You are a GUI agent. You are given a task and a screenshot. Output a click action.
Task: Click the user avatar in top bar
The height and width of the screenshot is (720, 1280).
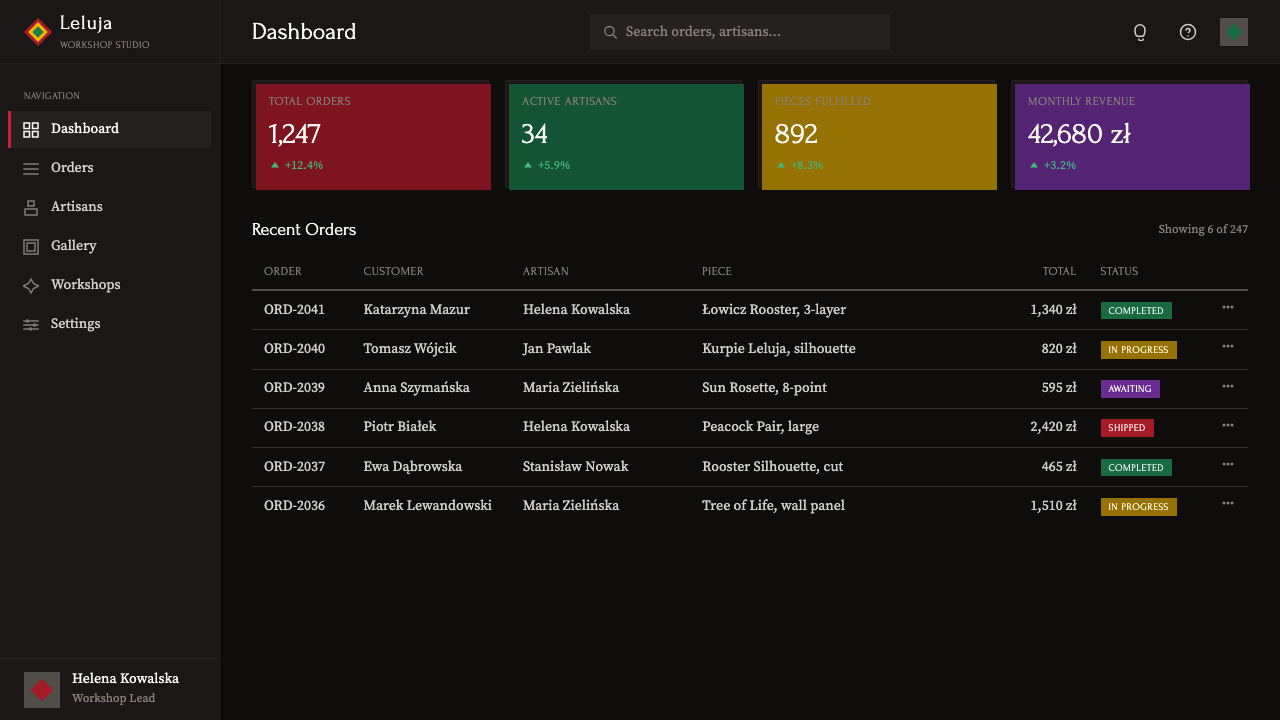1234,32
